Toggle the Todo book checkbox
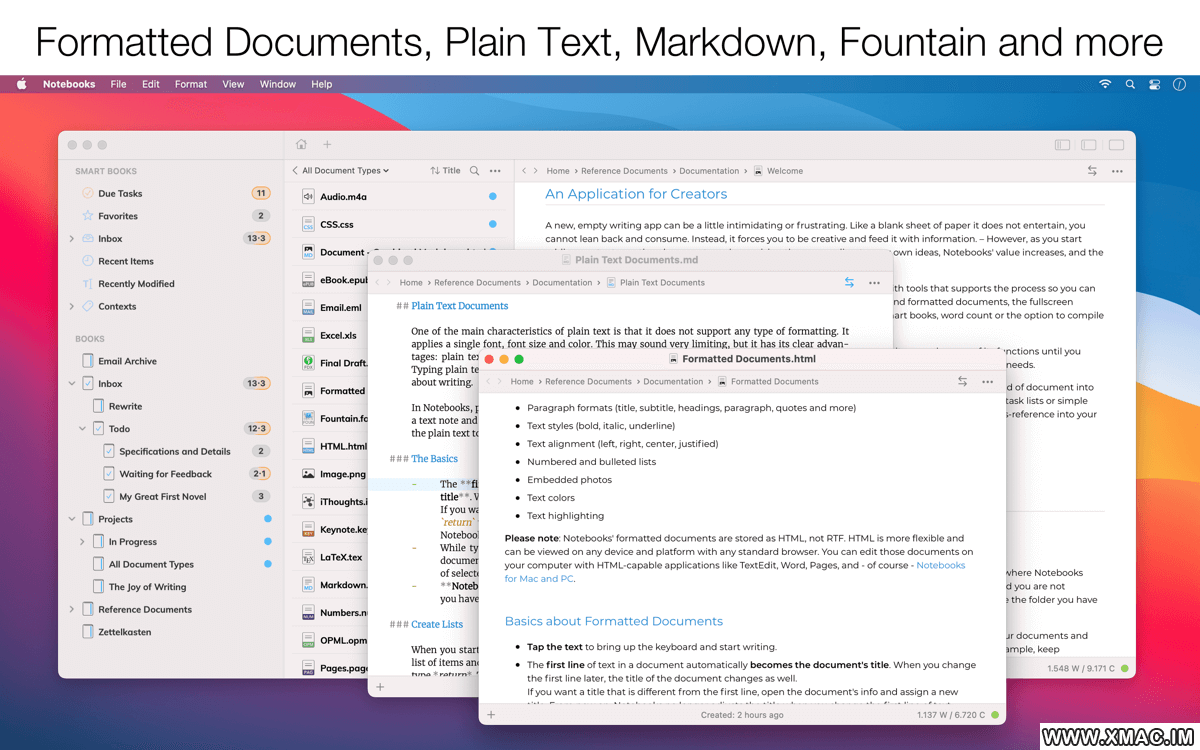Image resolution: width=1200 pixels, height=750 pixels. (98, 429)
